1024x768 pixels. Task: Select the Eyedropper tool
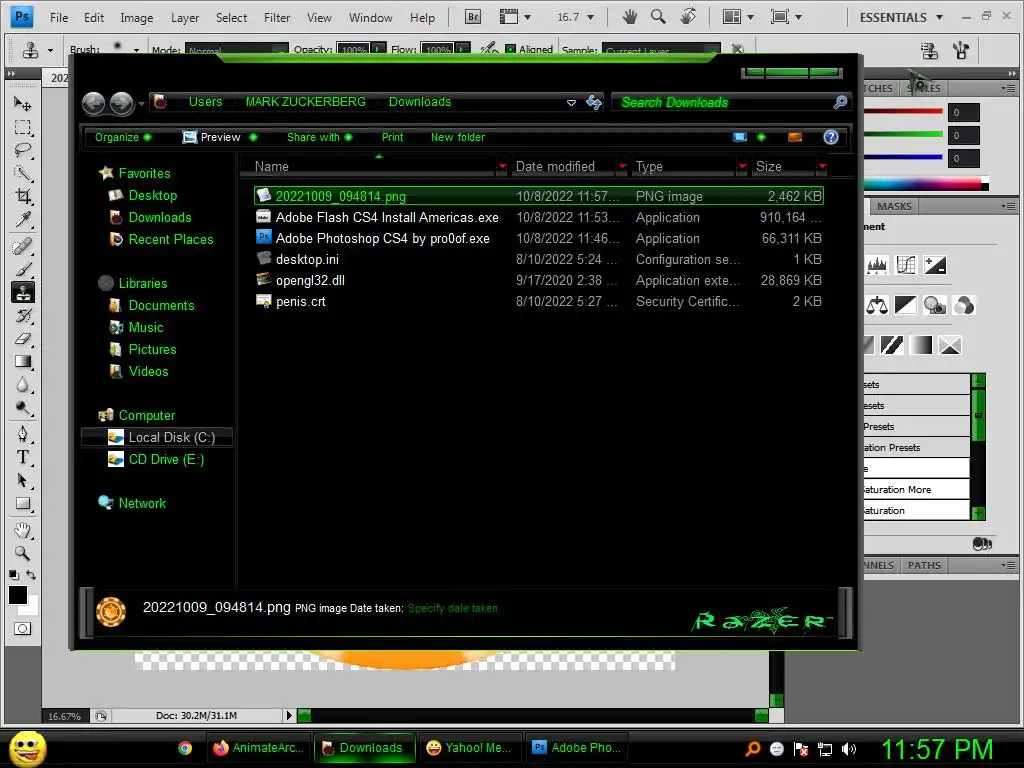[22, 219]
